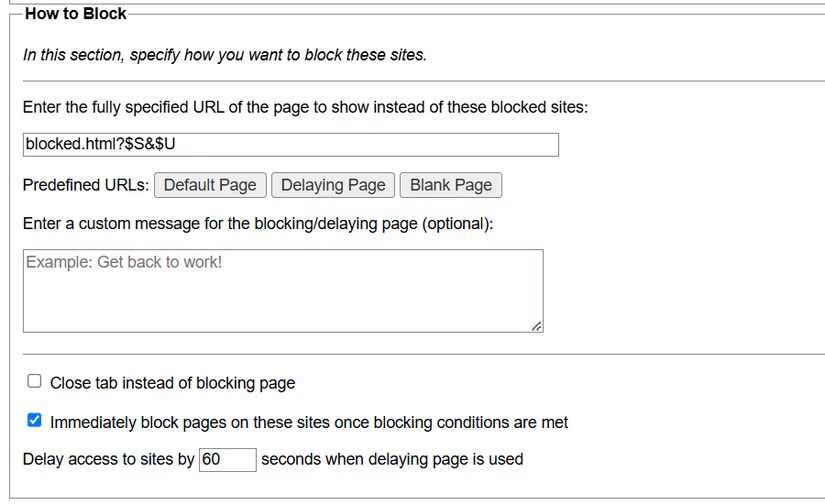Viewport: 825px width, 504px height.
Task: Click the 'Enter a custom message' prompt text
Action: coord(258,224)
